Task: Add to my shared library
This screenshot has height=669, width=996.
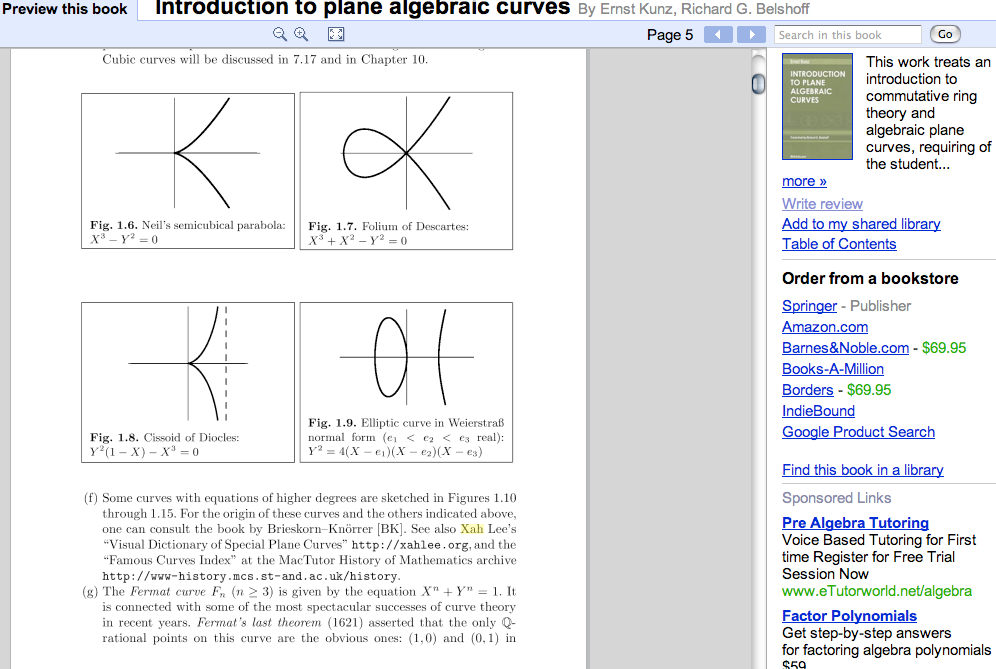Action: click(x=861, y=224)
